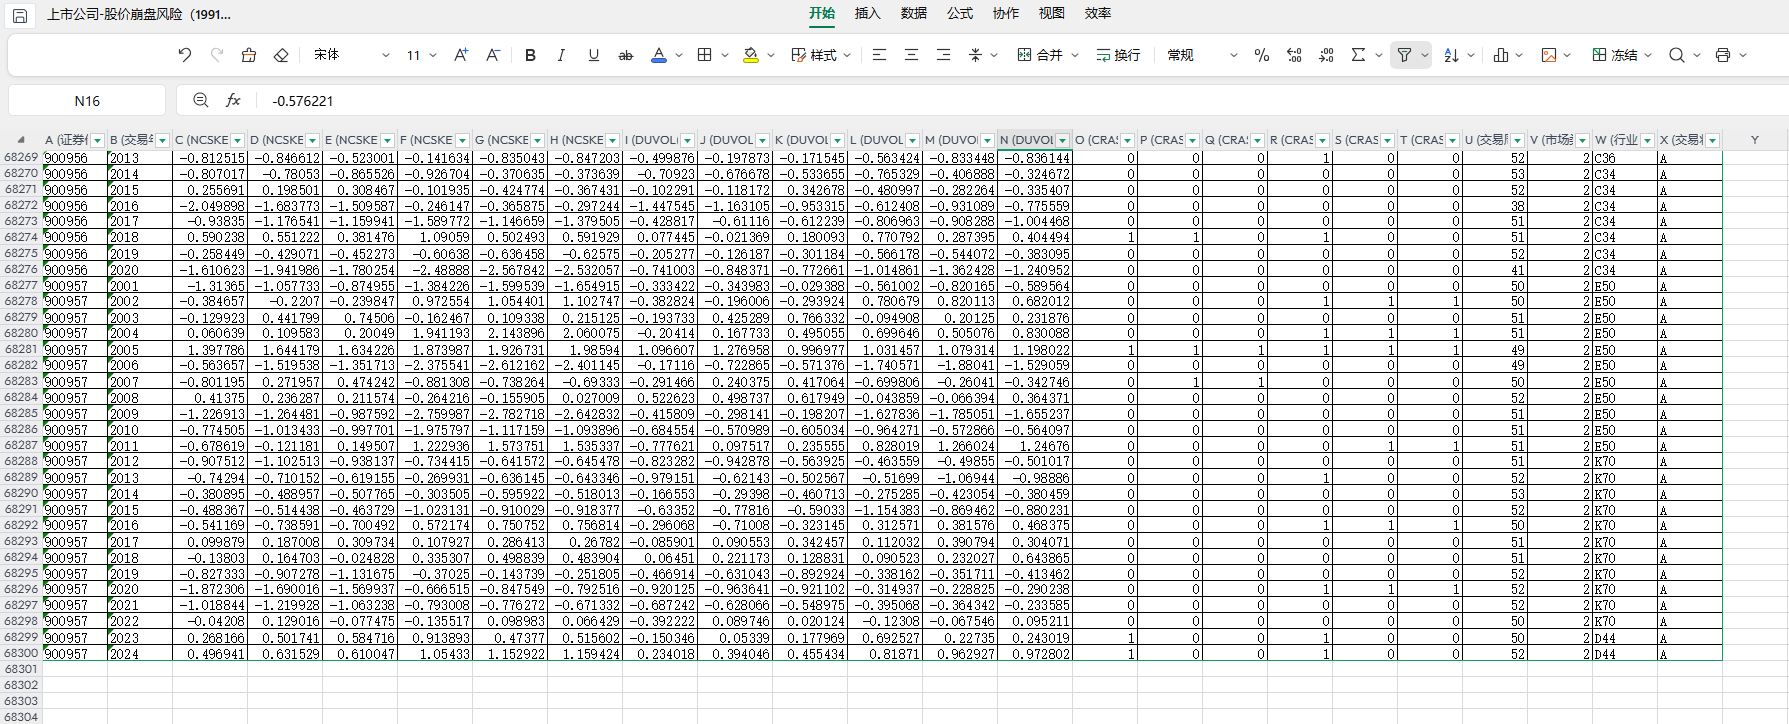Image resolution: width=1789 pixels, height=724 pixels.
Task: Toggle underline formatting
Action: point(593,55)
